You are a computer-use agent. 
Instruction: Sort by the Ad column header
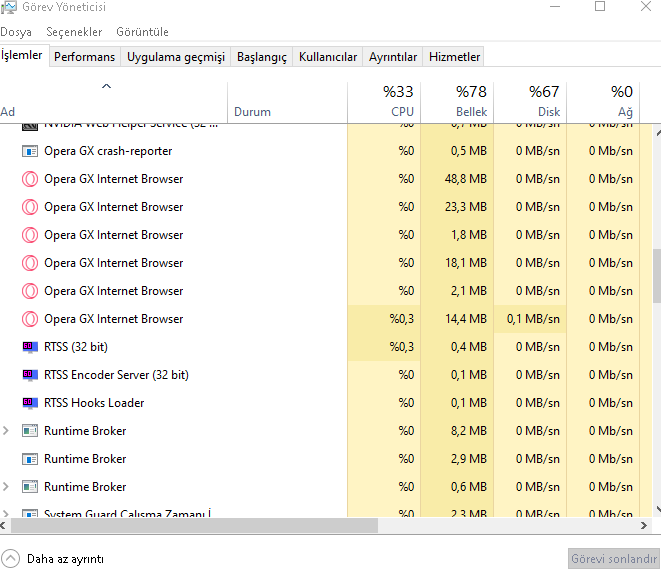114,101
